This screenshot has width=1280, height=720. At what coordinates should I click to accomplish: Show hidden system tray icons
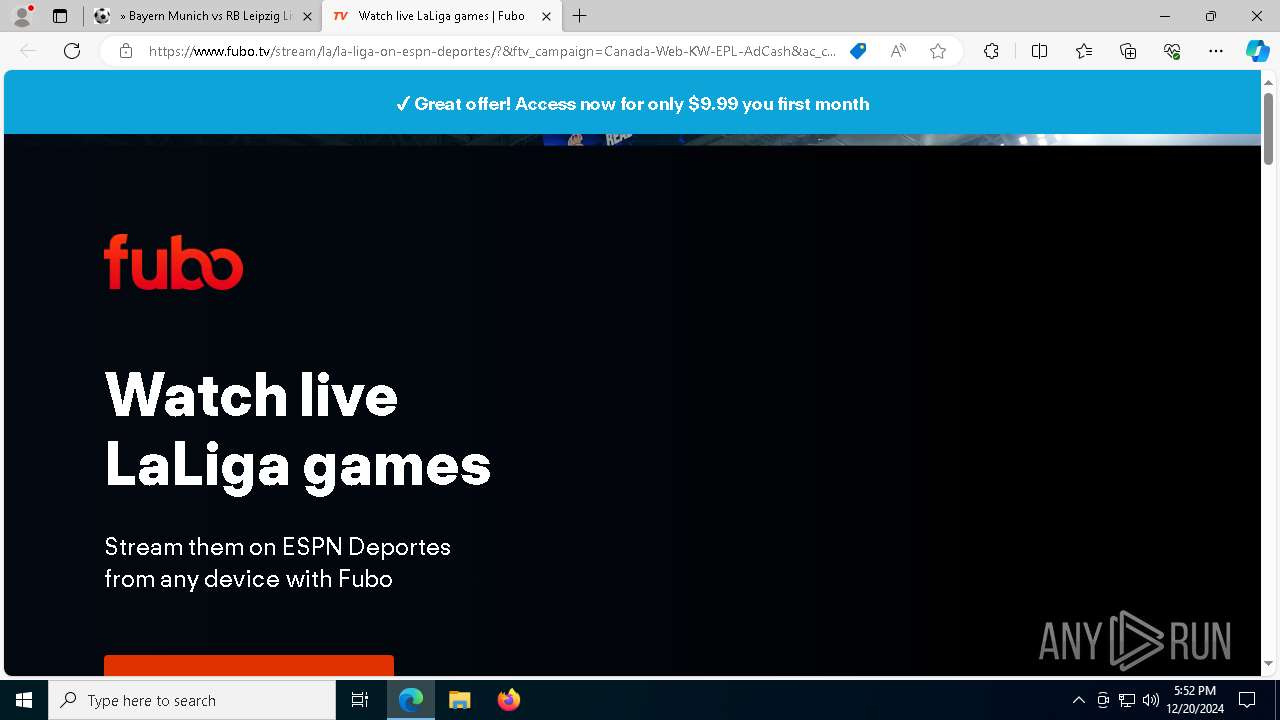[1078, 700]
